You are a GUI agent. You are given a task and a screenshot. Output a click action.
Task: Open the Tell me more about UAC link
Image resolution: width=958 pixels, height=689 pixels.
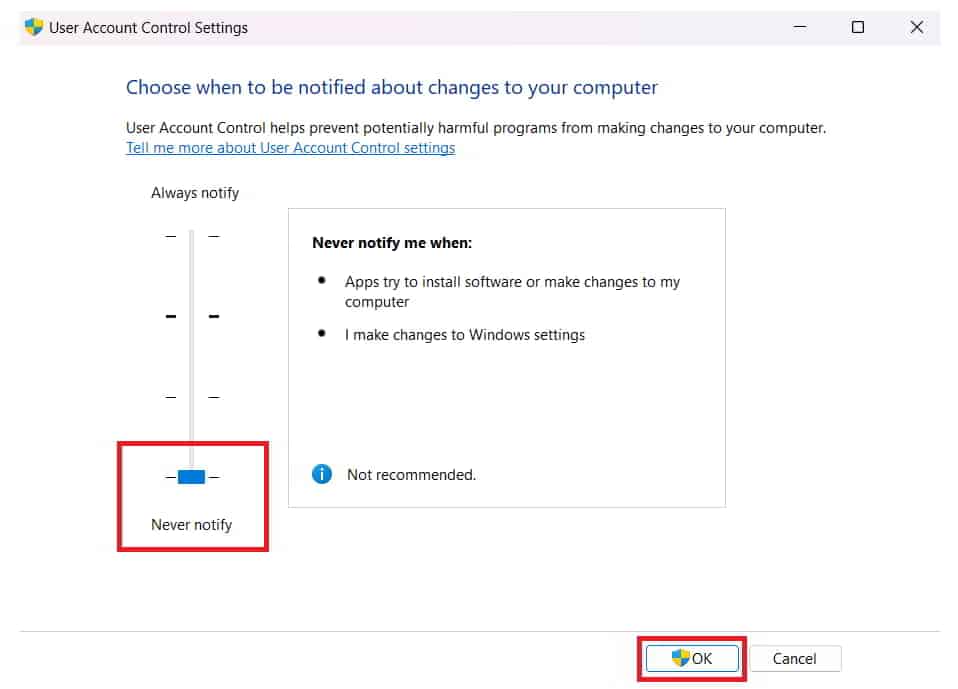pyautogui.click(x=290, y=148)
